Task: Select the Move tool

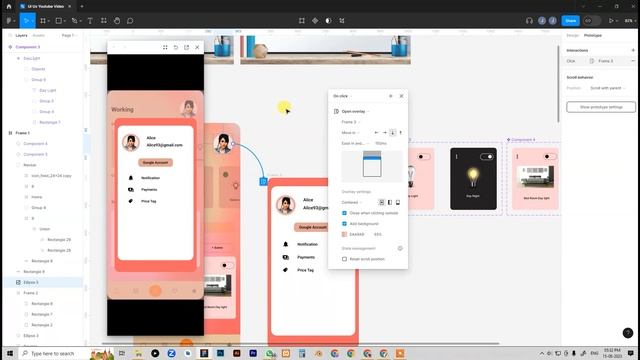Action: click(x=27, y=21)
